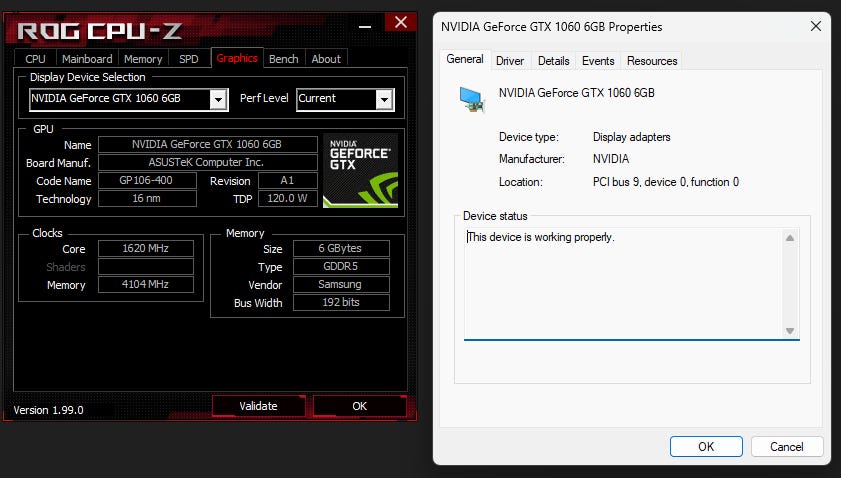The image size is (841, 478).
Task: Go to the Bench tab
Action: click(x=283, y=59)
